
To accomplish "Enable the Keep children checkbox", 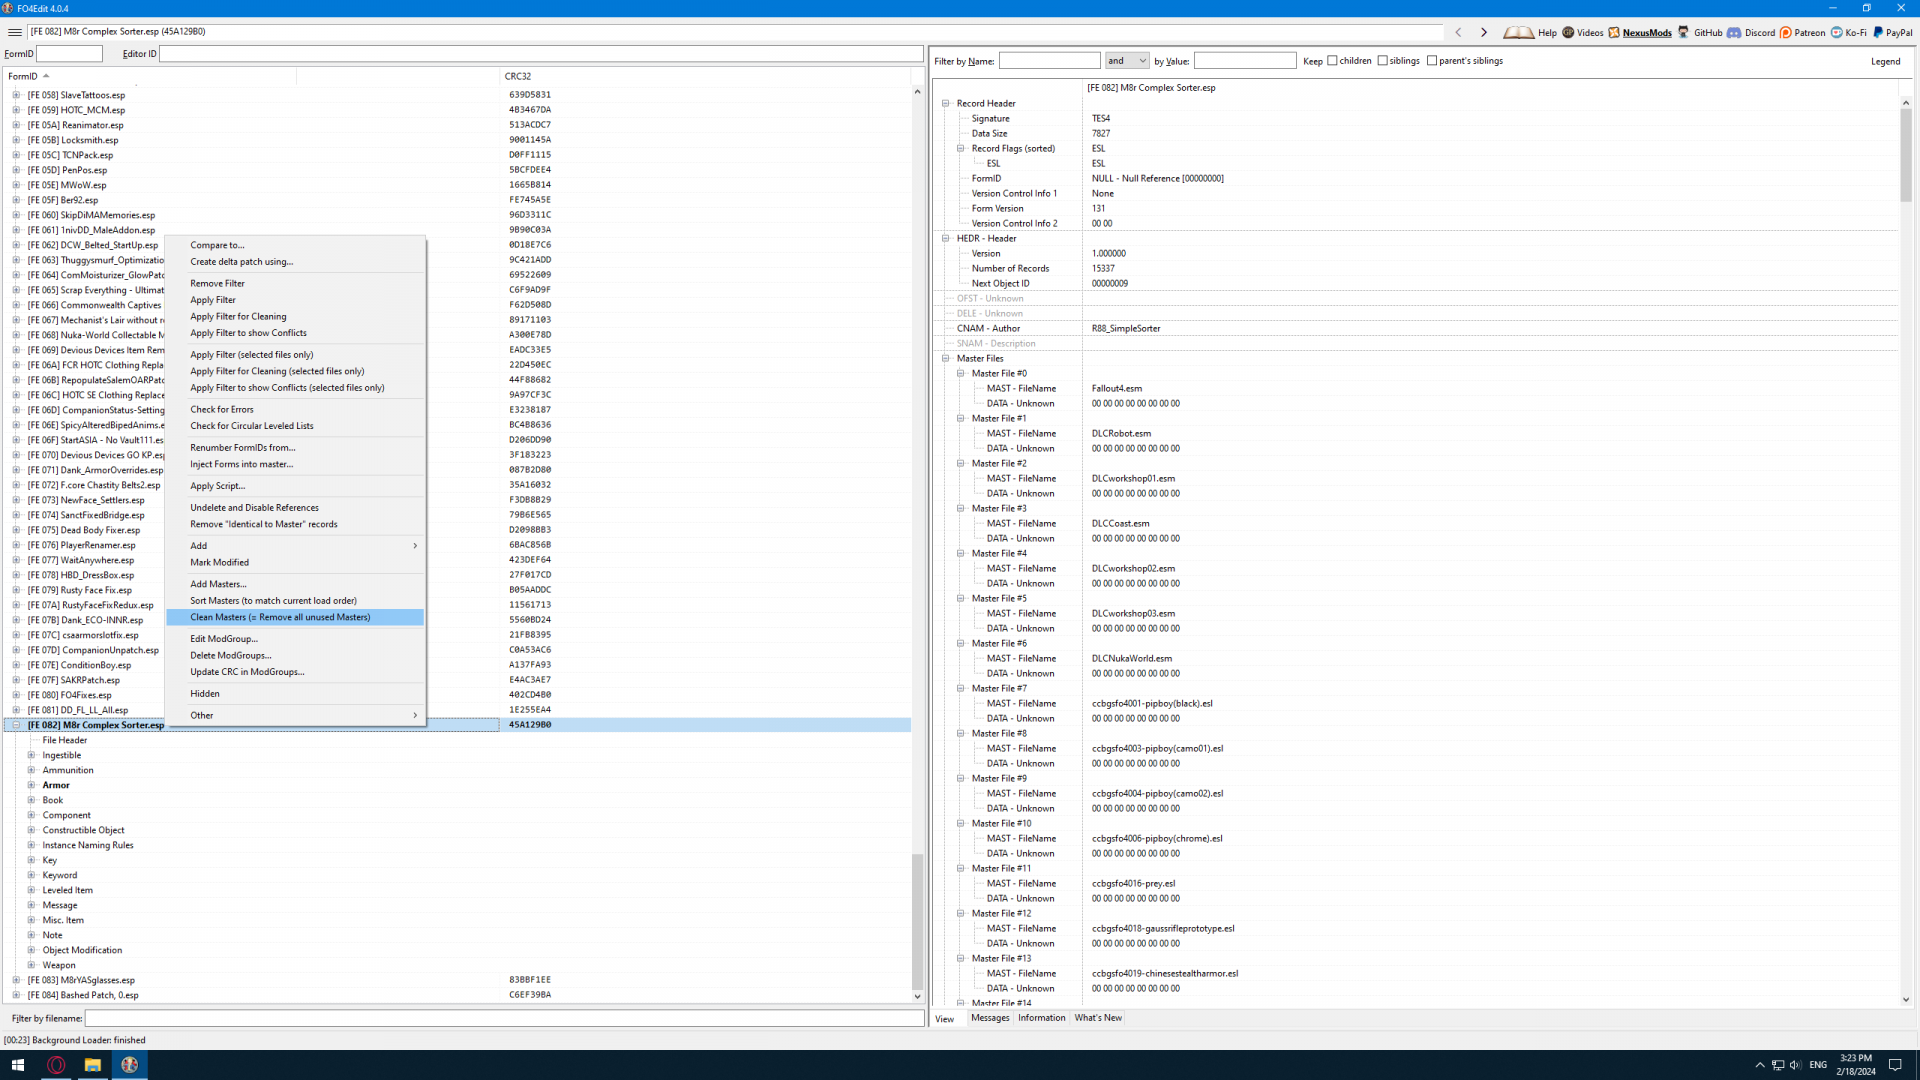I will 1332,61.
